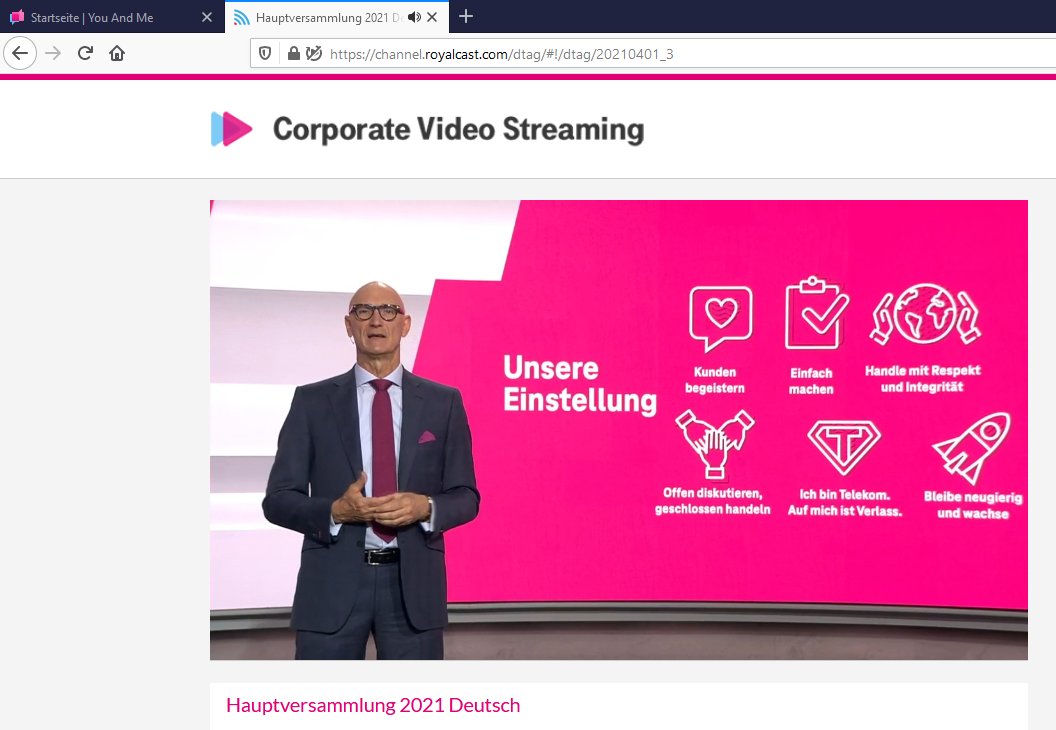Click the You And Me tab favicon
1056x730 pixels.
point(17,17)
